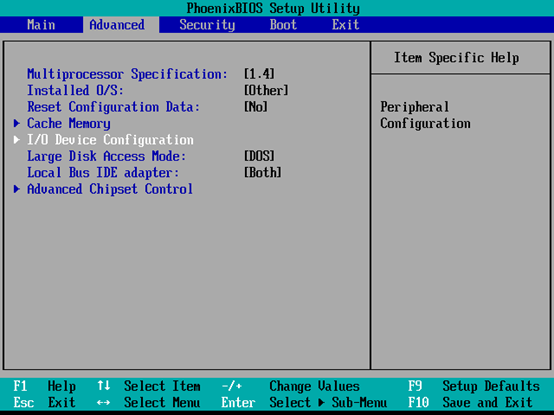Select Multiprocessor Specification label

[128, 75]
